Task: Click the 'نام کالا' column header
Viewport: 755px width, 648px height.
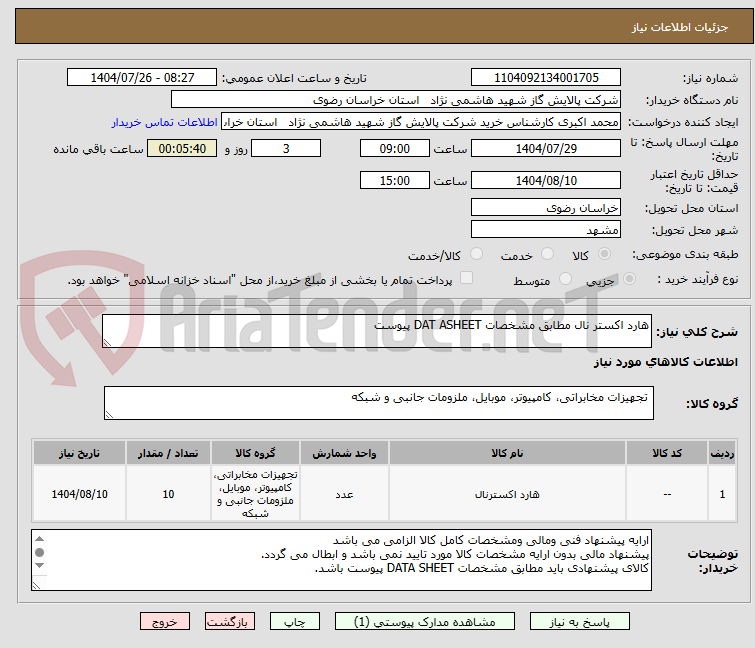Action: pyautogui.click(x=507, y=453)
